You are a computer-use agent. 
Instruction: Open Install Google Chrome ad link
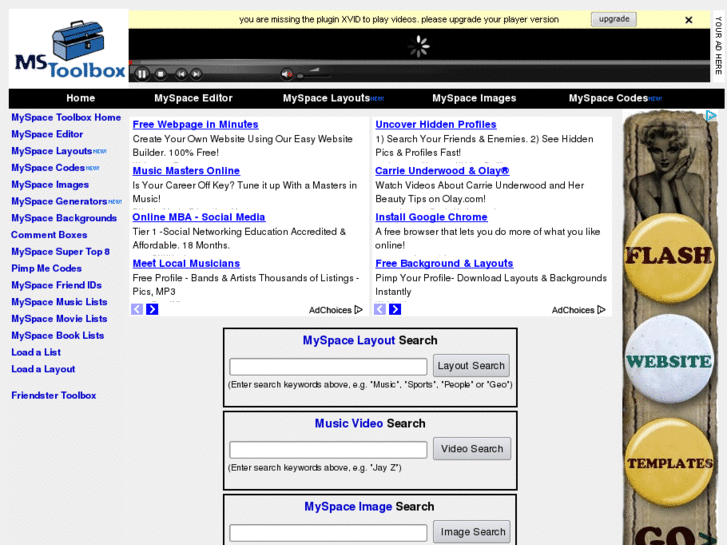click(x=431, y=217)
